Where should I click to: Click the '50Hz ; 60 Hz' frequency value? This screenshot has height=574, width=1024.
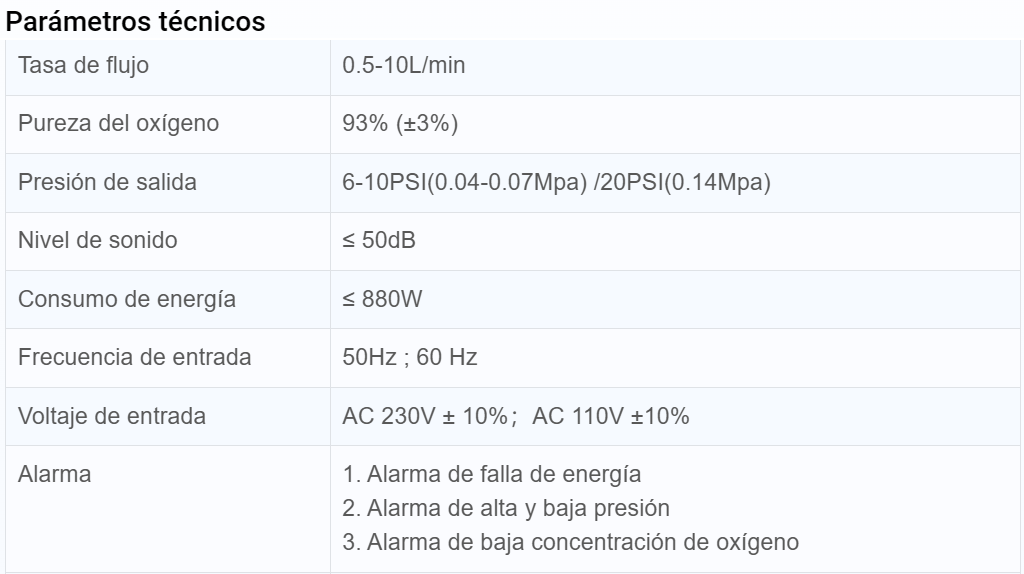click(410, 357)
